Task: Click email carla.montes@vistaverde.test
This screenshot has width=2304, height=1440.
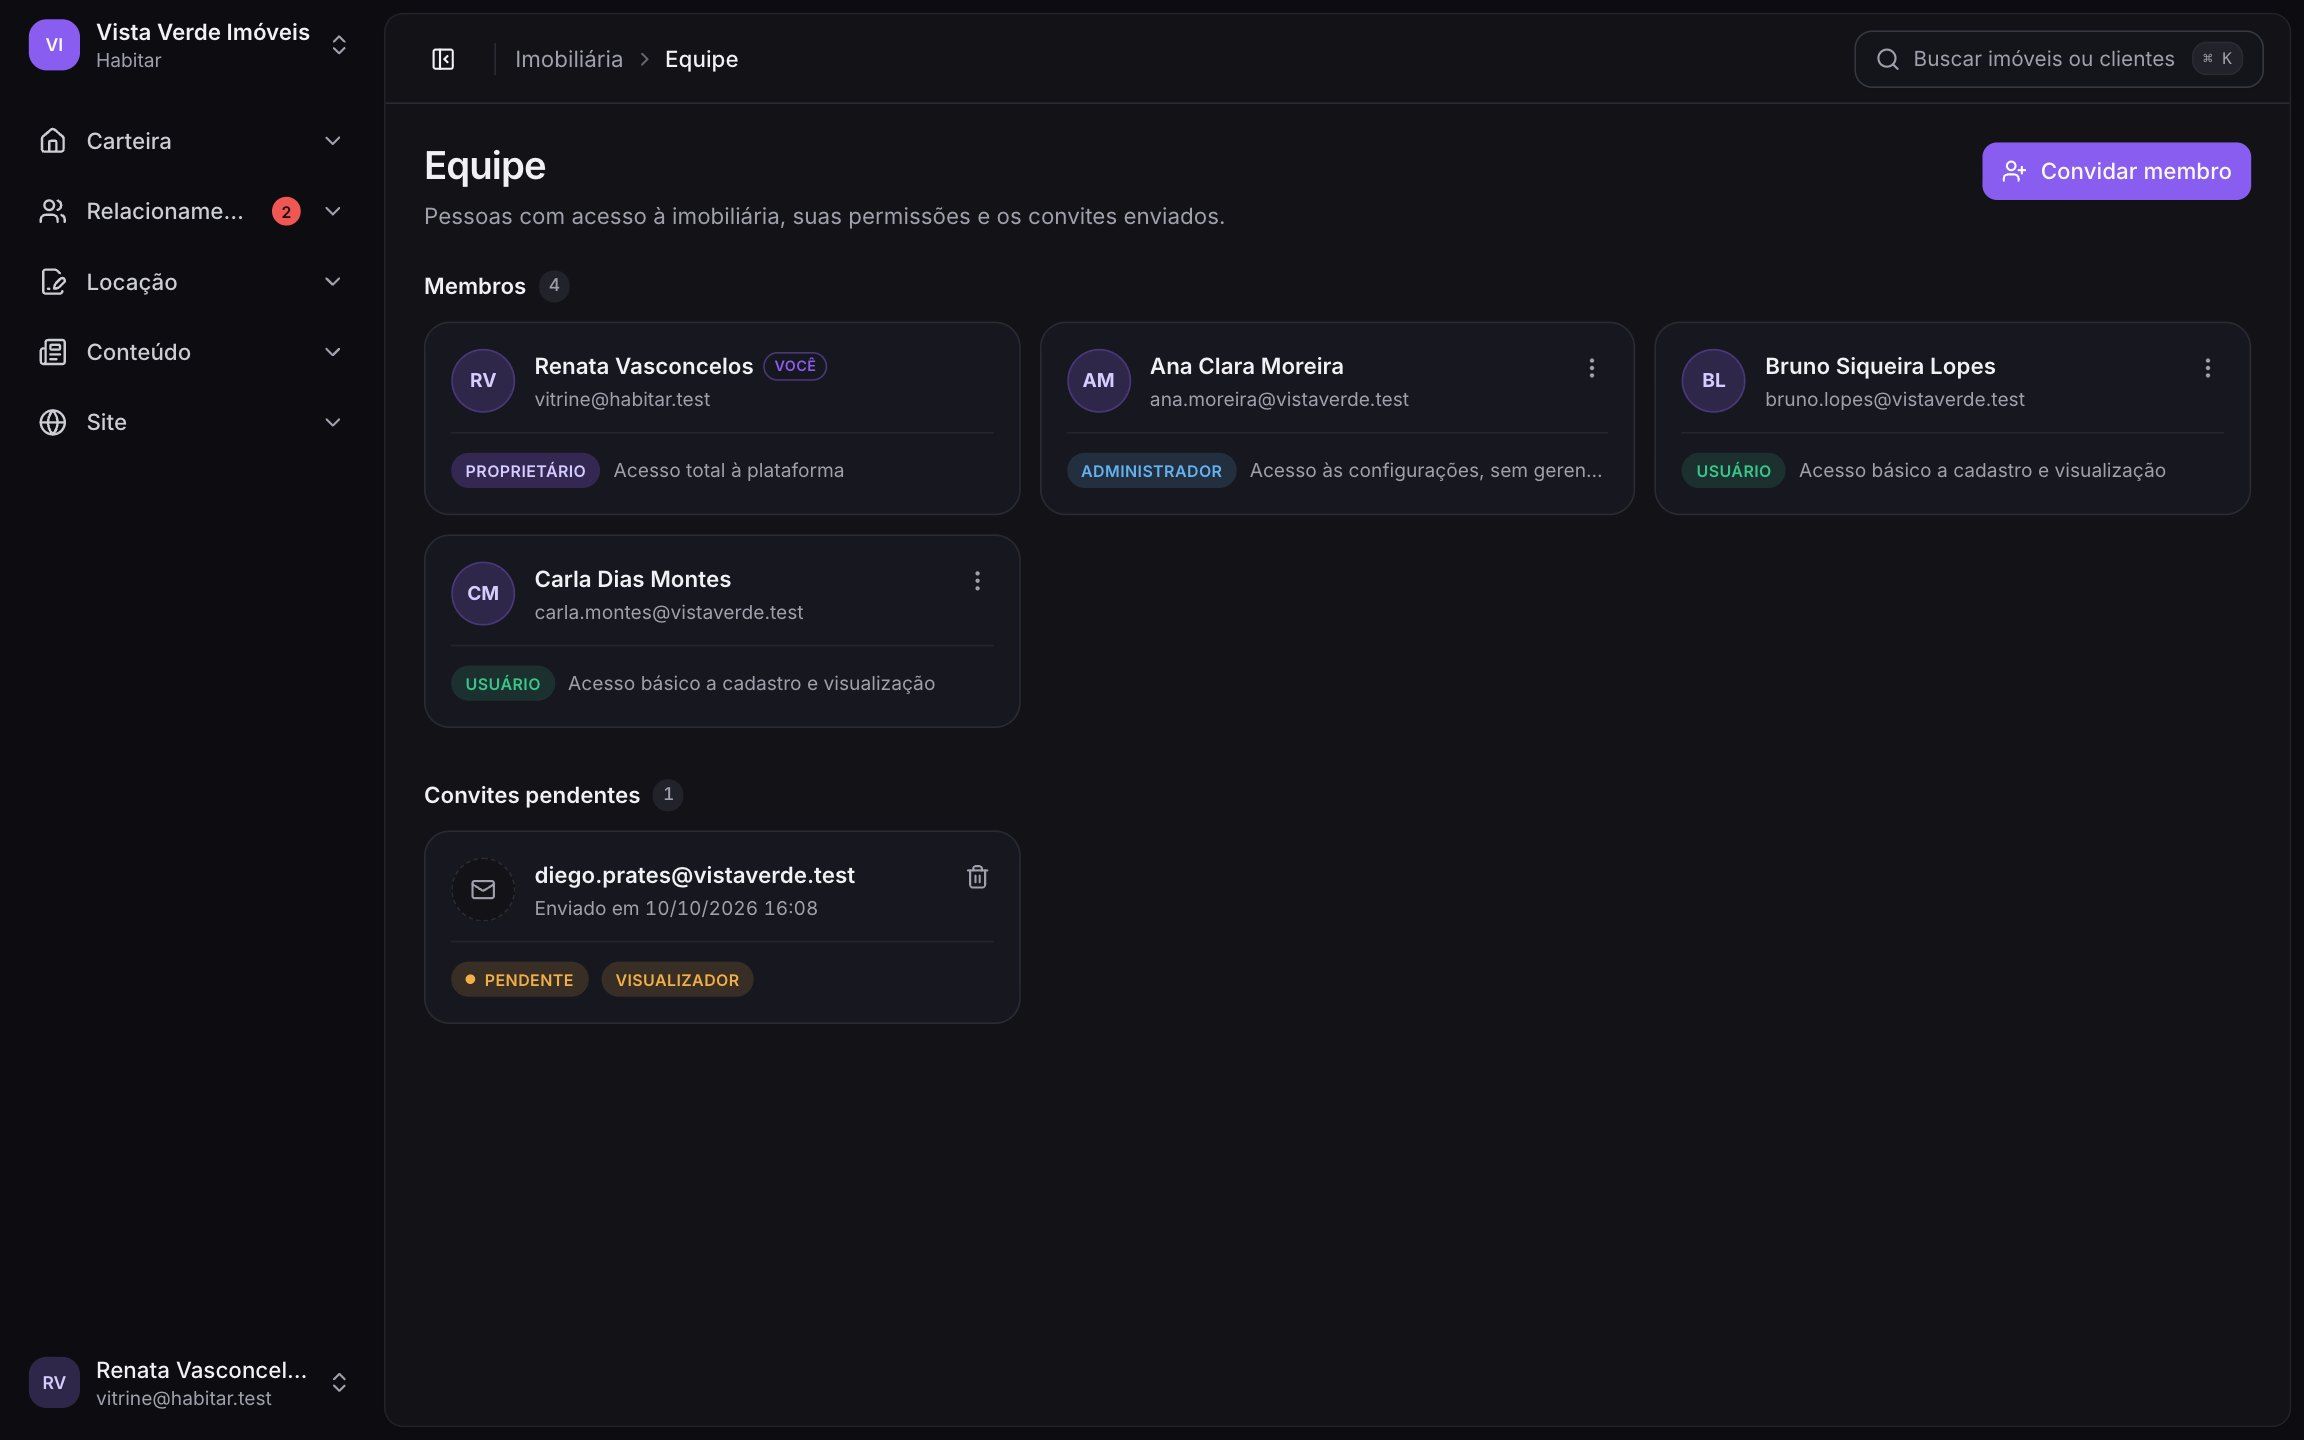Action: (669, 612)
